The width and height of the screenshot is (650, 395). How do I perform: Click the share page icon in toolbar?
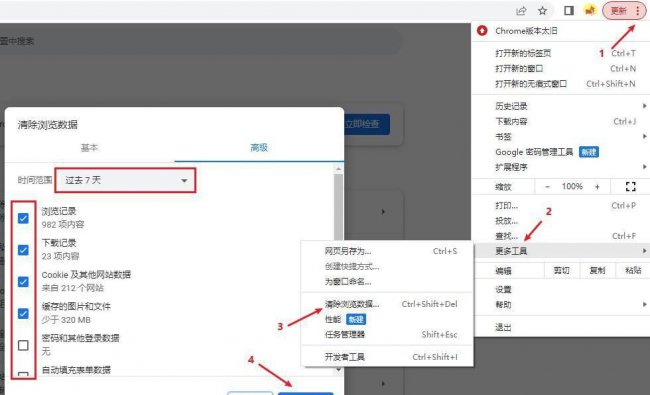tap(521, 11)
